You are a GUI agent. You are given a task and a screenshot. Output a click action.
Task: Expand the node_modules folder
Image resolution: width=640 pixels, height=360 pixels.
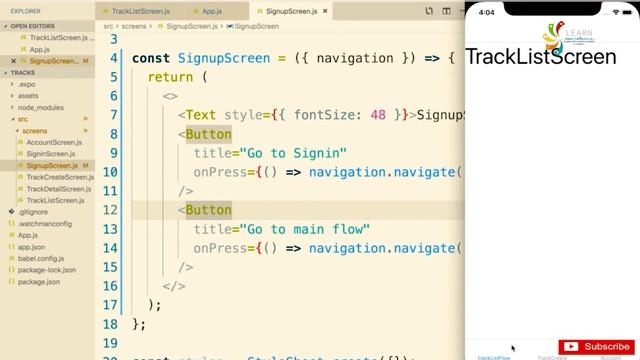(x=40, y=107)
